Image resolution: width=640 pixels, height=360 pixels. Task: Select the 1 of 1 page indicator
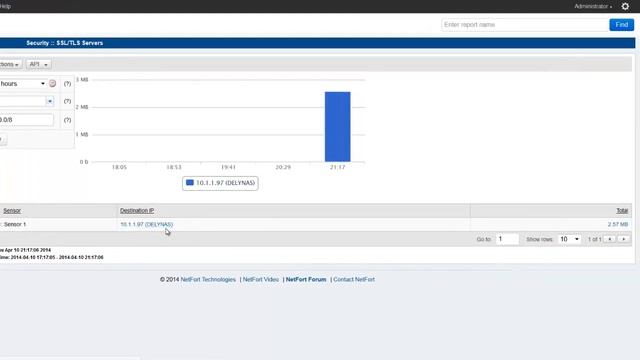594,239
